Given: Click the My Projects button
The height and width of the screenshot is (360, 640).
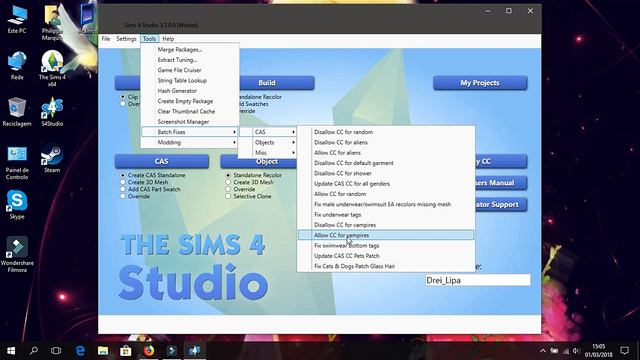Looking at the screenshot, I should pyautogui.click(x=480, y=83).
